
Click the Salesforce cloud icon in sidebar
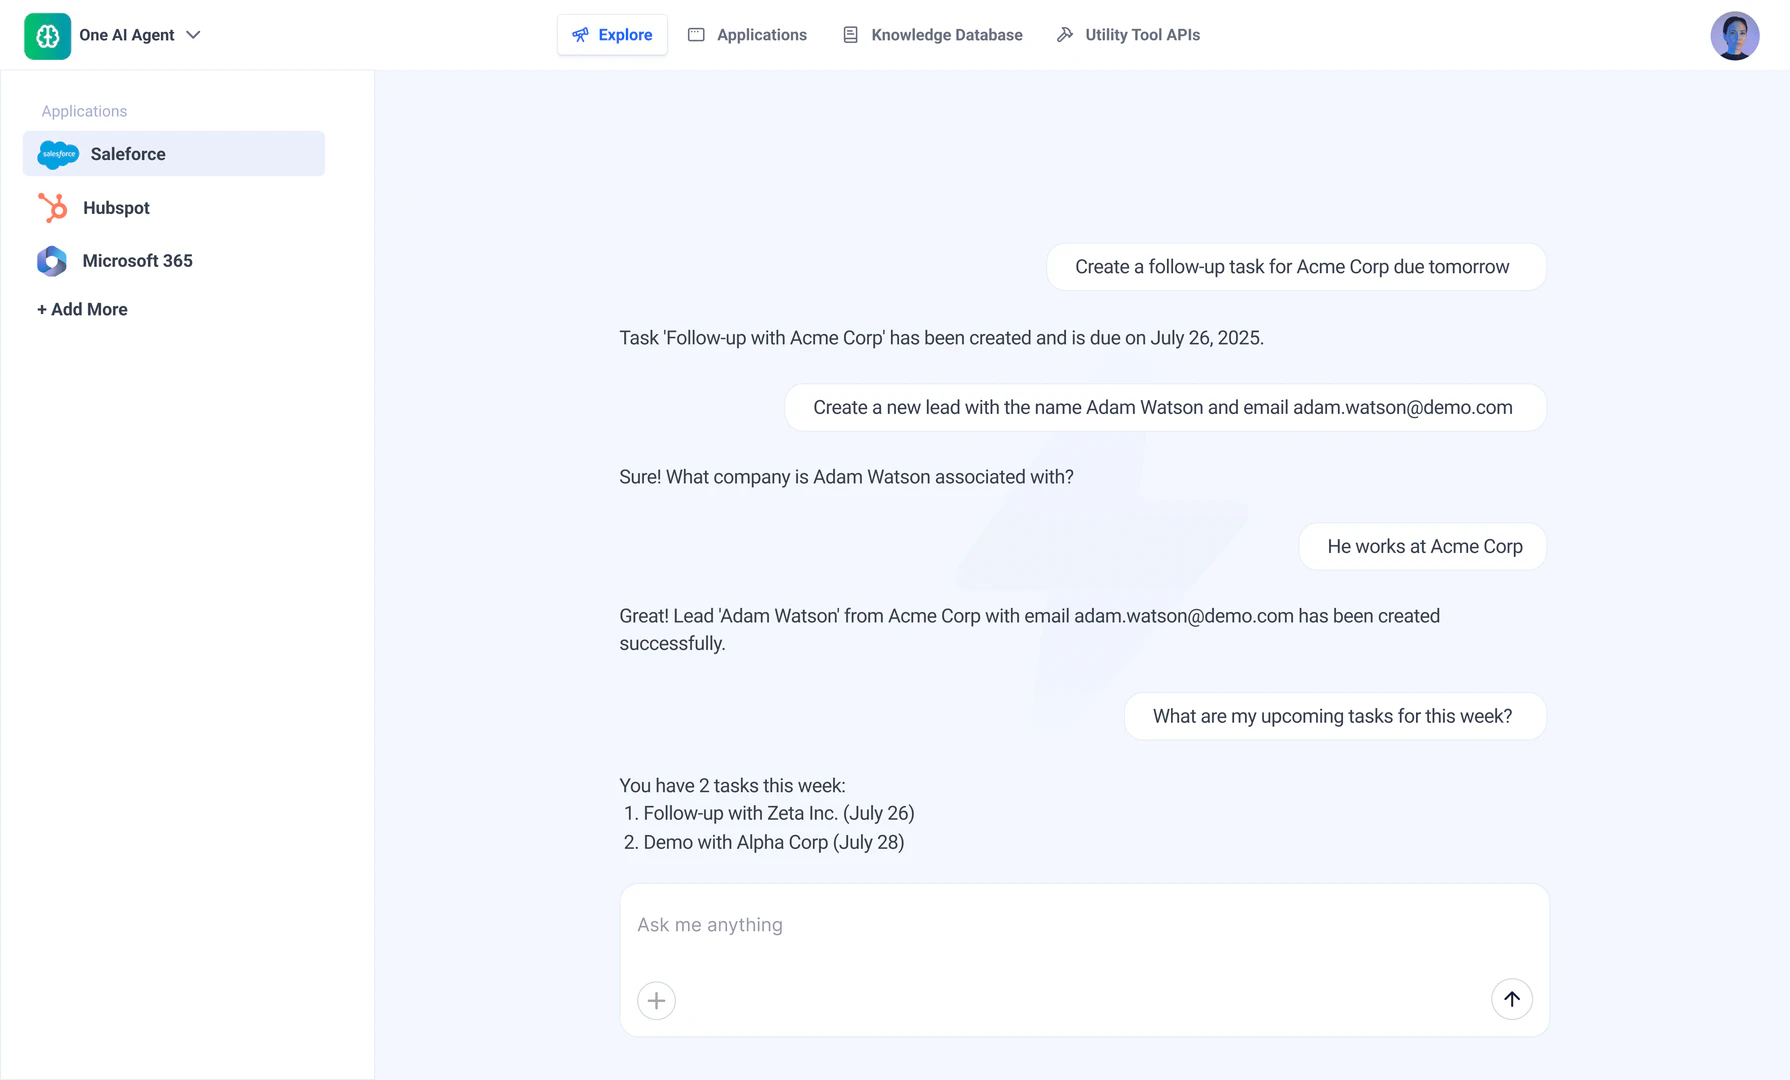point(58,154)
